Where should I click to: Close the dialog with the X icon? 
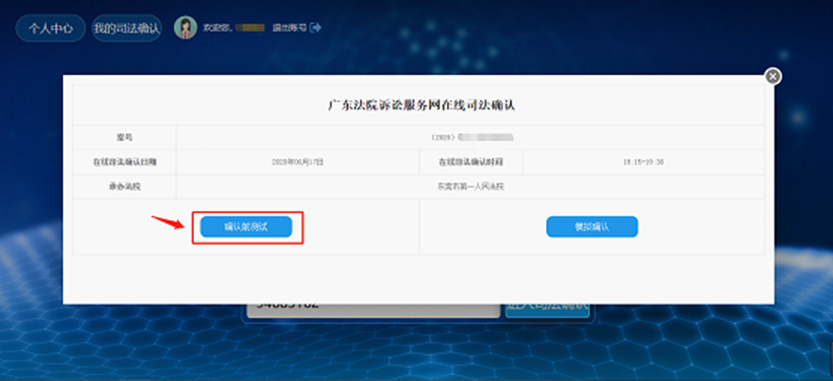click(x=773, y=77)
